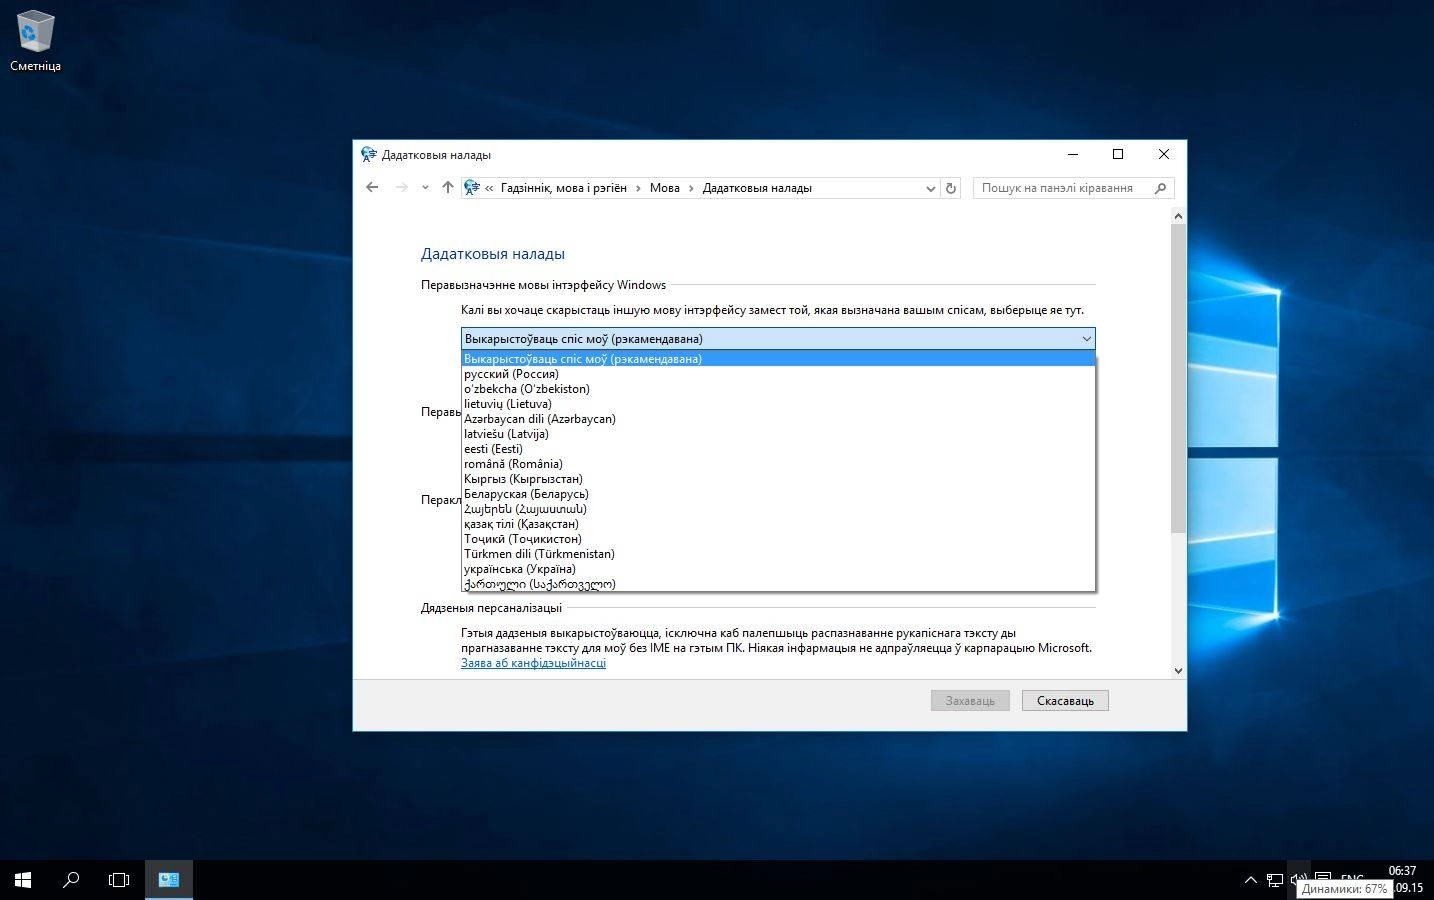
Task: Expand the address bar history dropdown
Action: pyautogui.click(x=930, y=188)
